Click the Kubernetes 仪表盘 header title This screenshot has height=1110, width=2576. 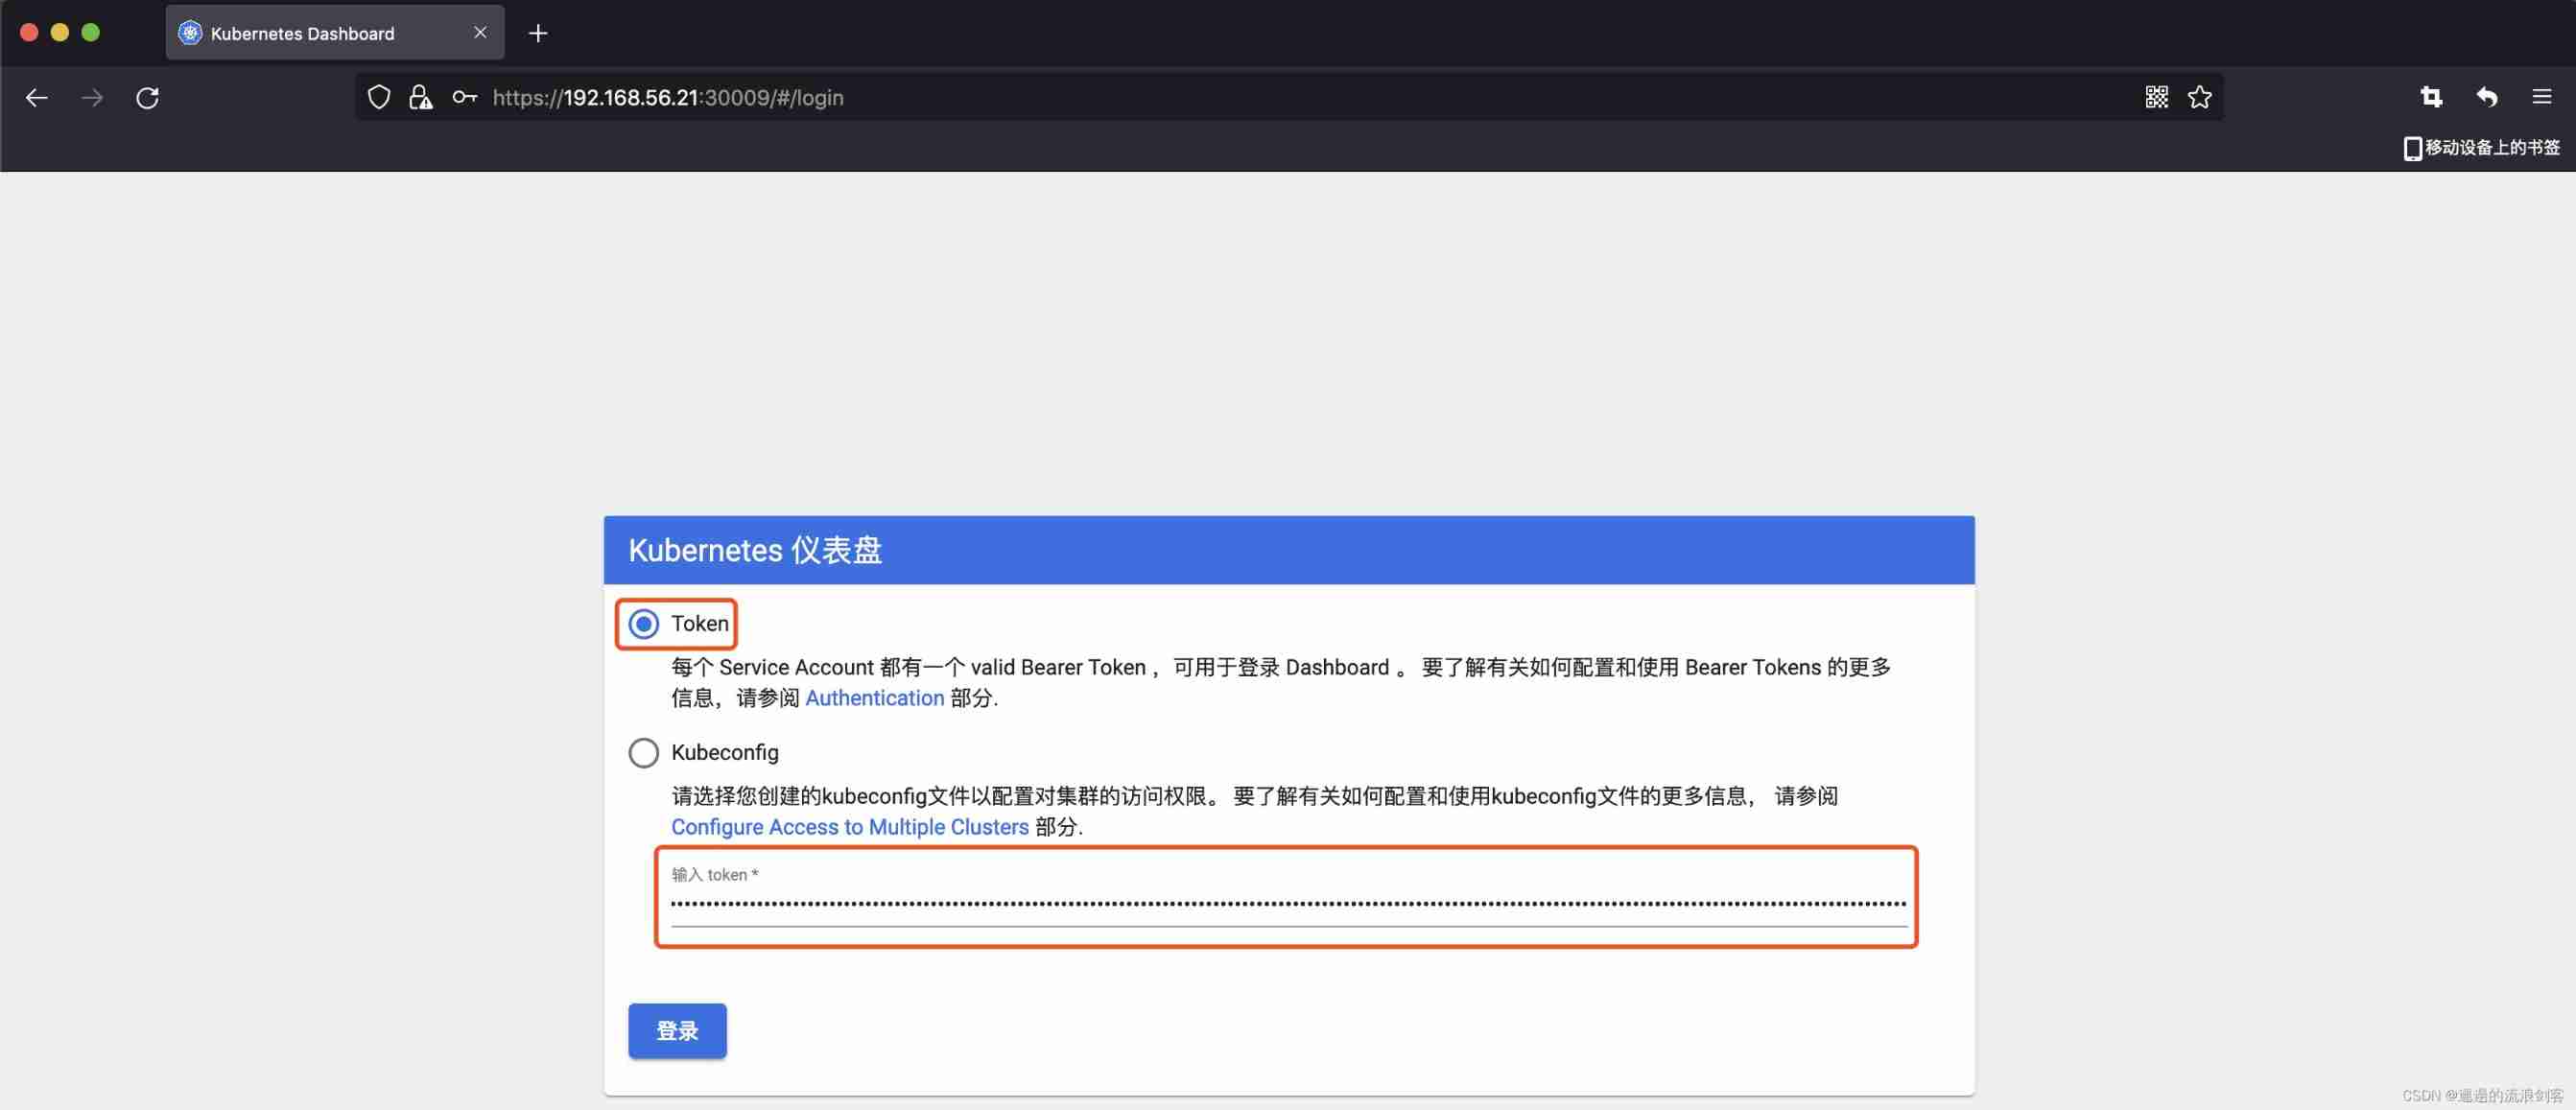755,550
